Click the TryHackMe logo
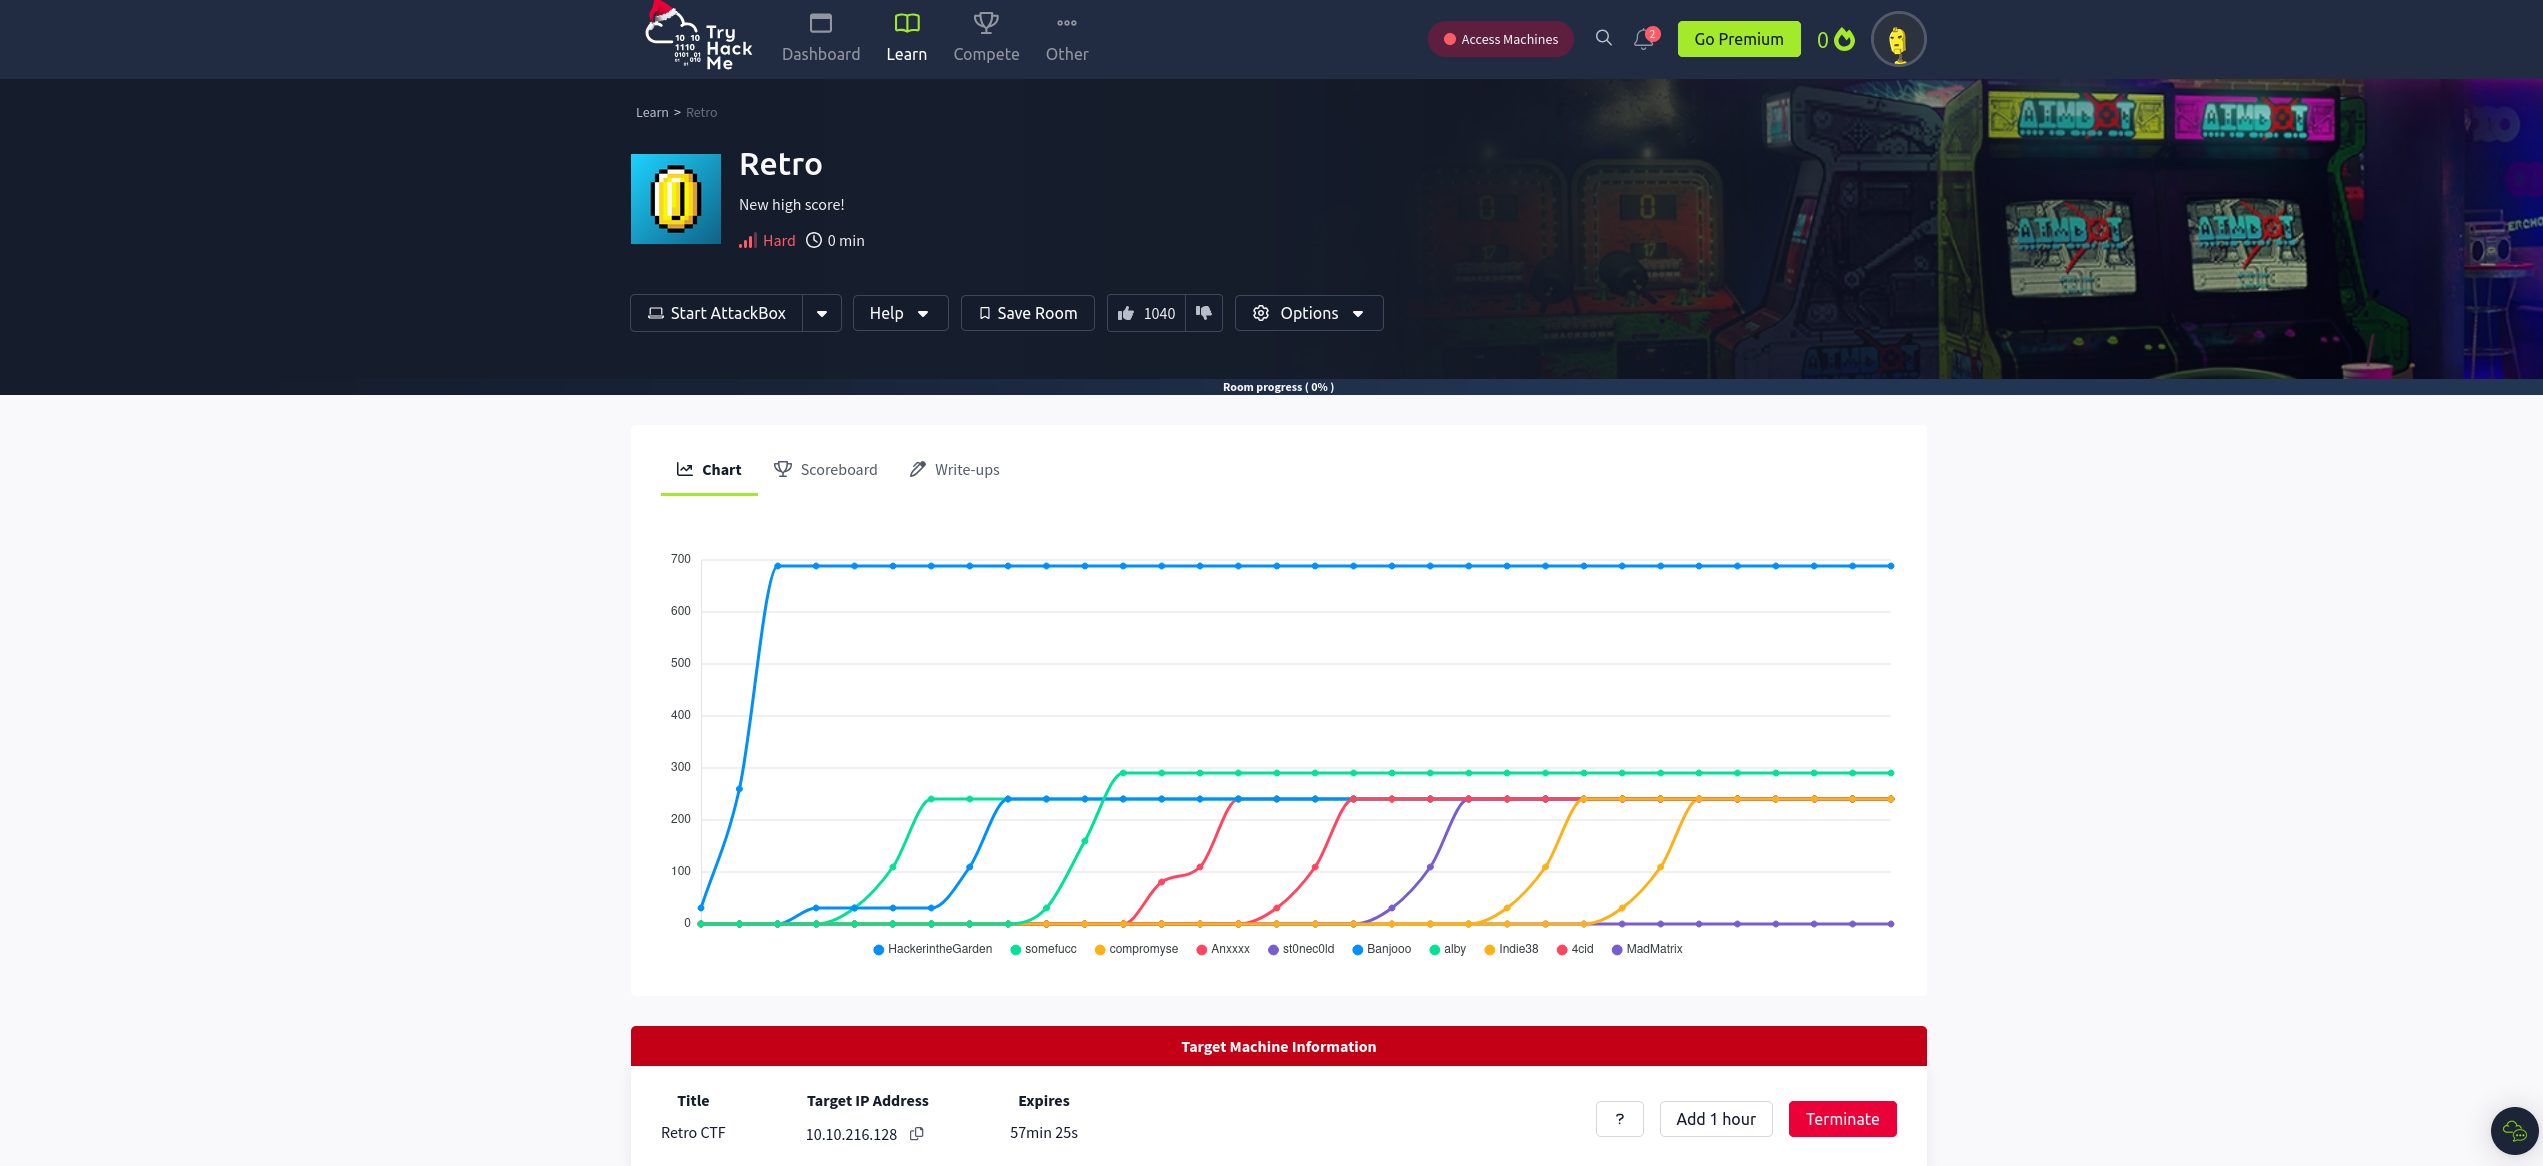 [698, 38]
